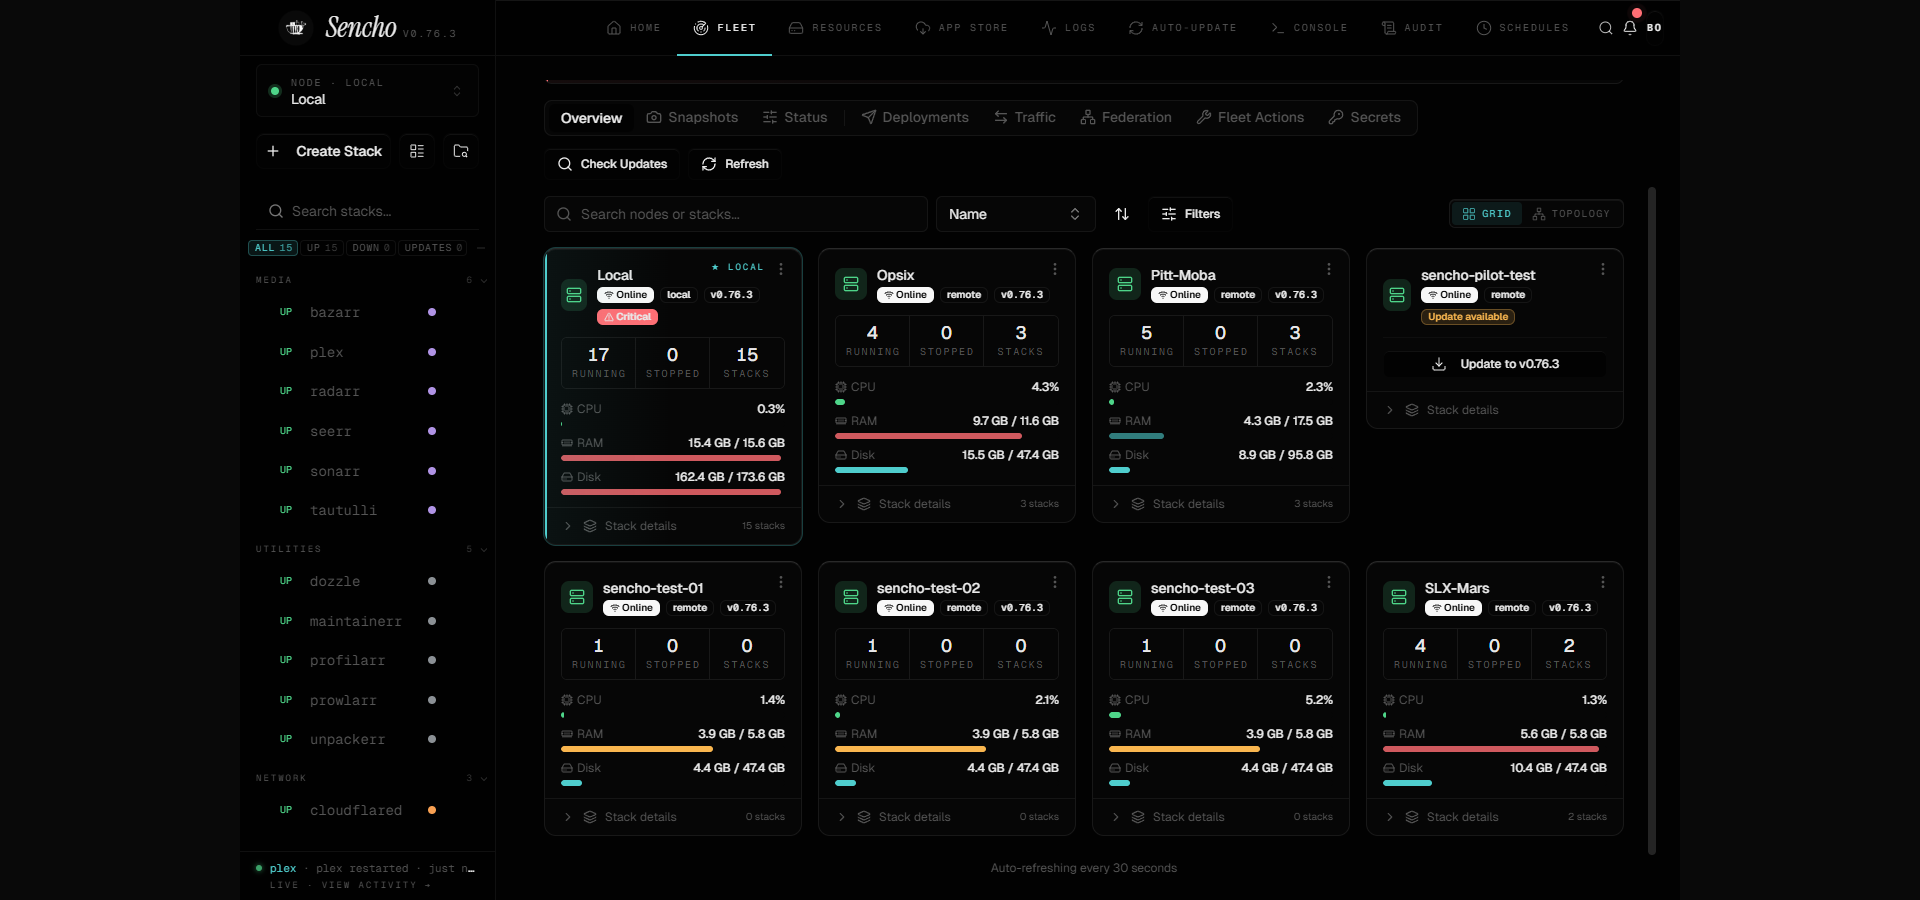Click the search magnifier icon in header
Screen dimensions: 1920x900
tap(1605, 28)
